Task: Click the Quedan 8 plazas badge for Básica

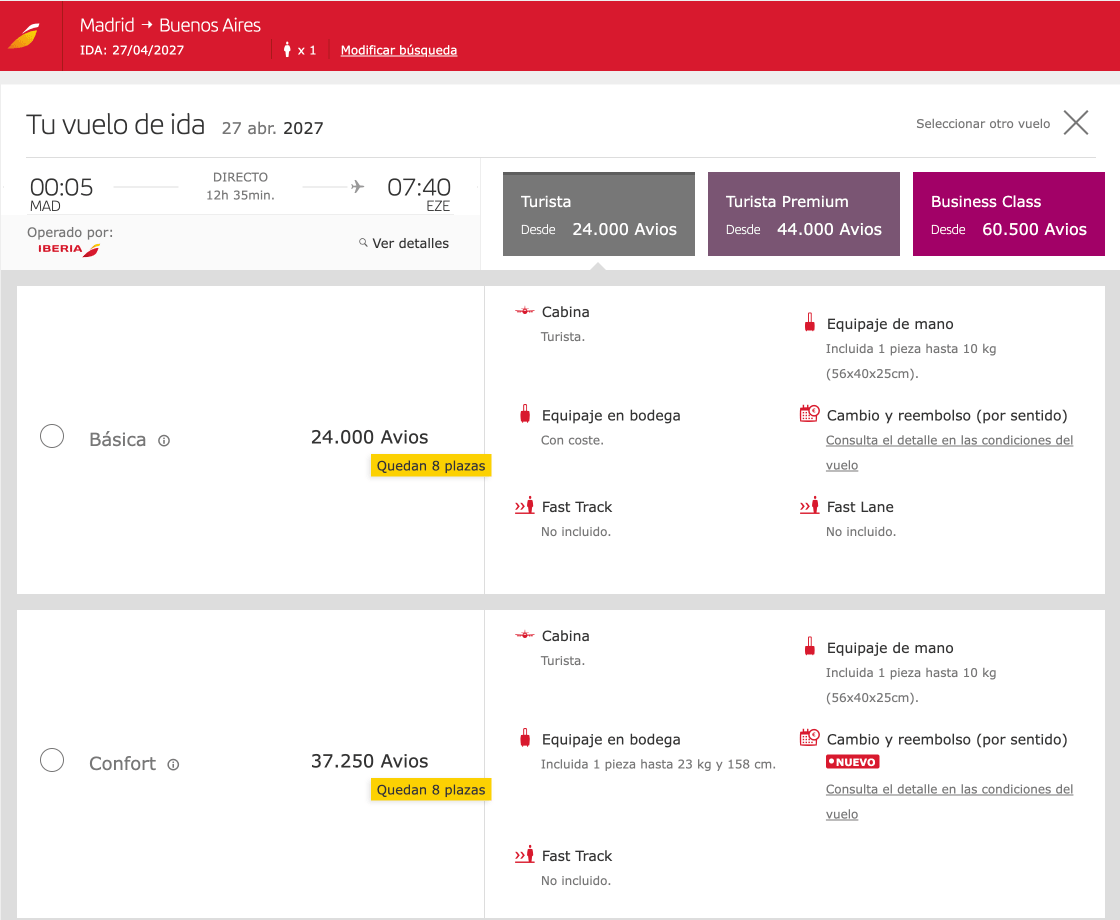Action: (x=431, y=466)
